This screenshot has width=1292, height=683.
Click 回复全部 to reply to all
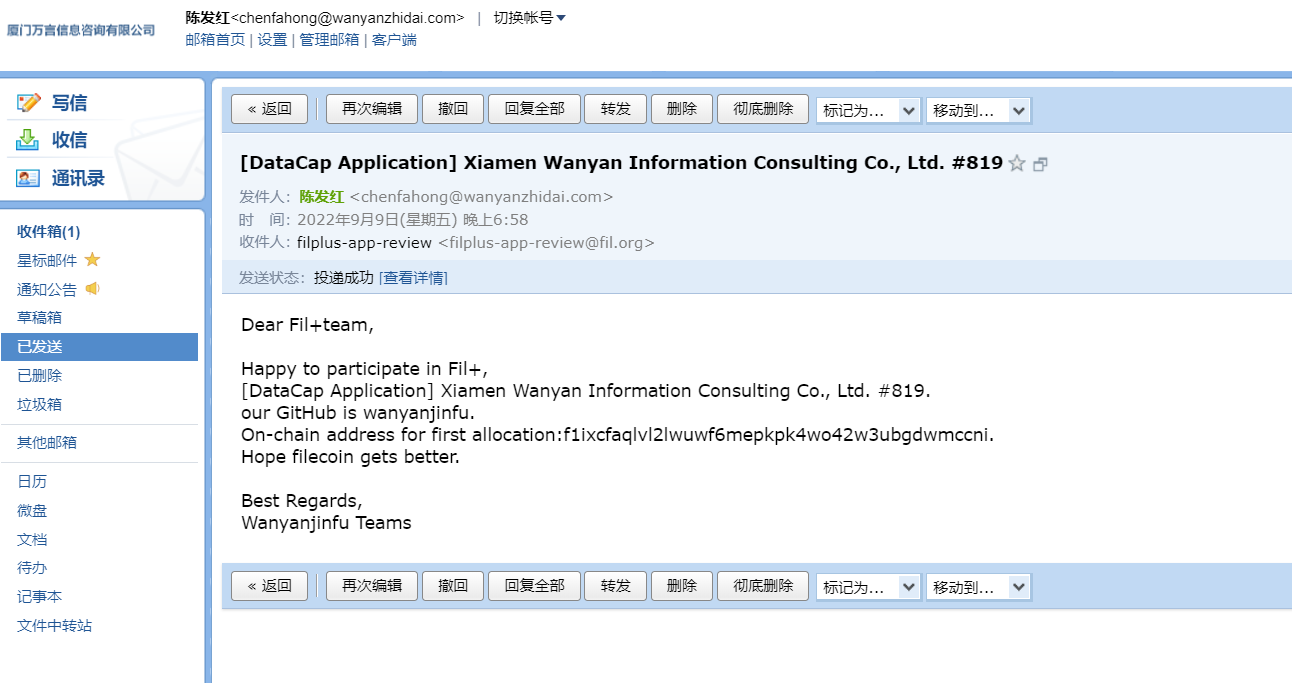pos(534,108)
